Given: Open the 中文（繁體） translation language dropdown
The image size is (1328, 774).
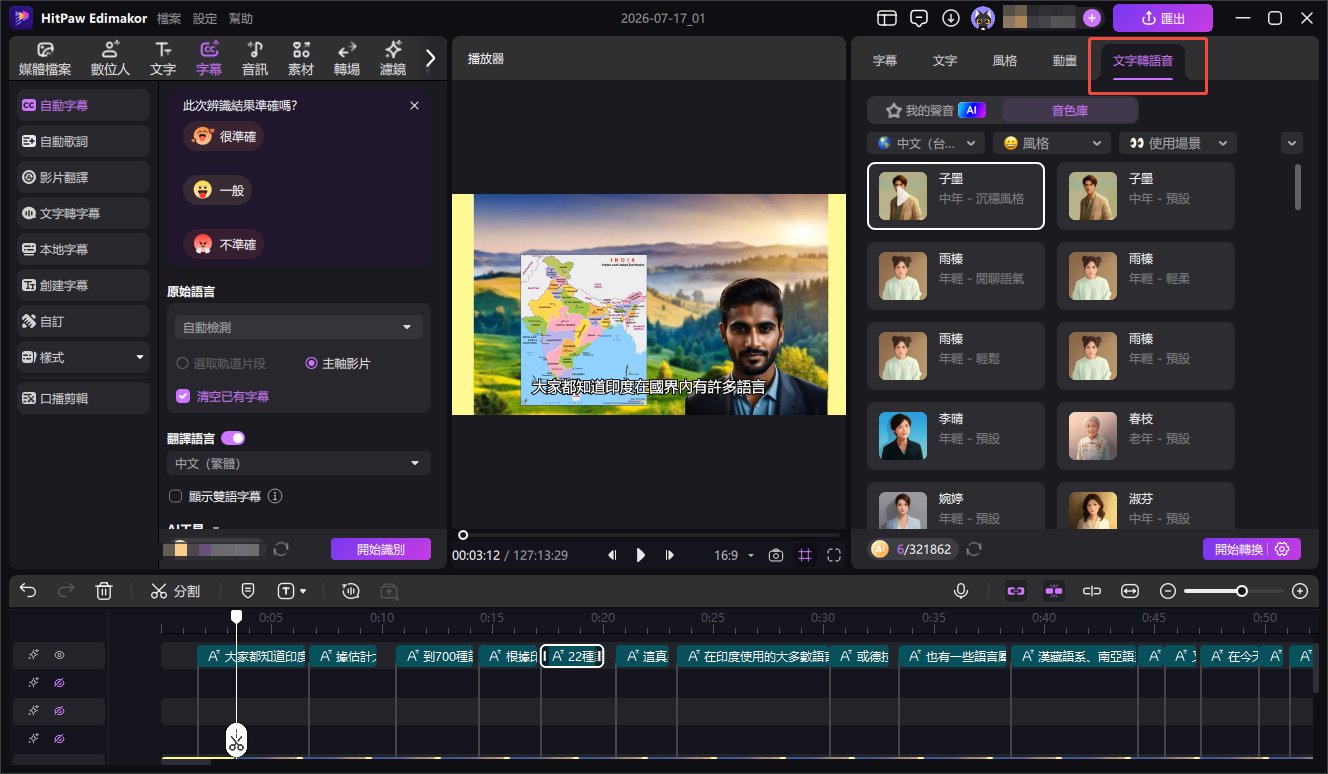Looking at the screenshot, I should coord(298,463).
